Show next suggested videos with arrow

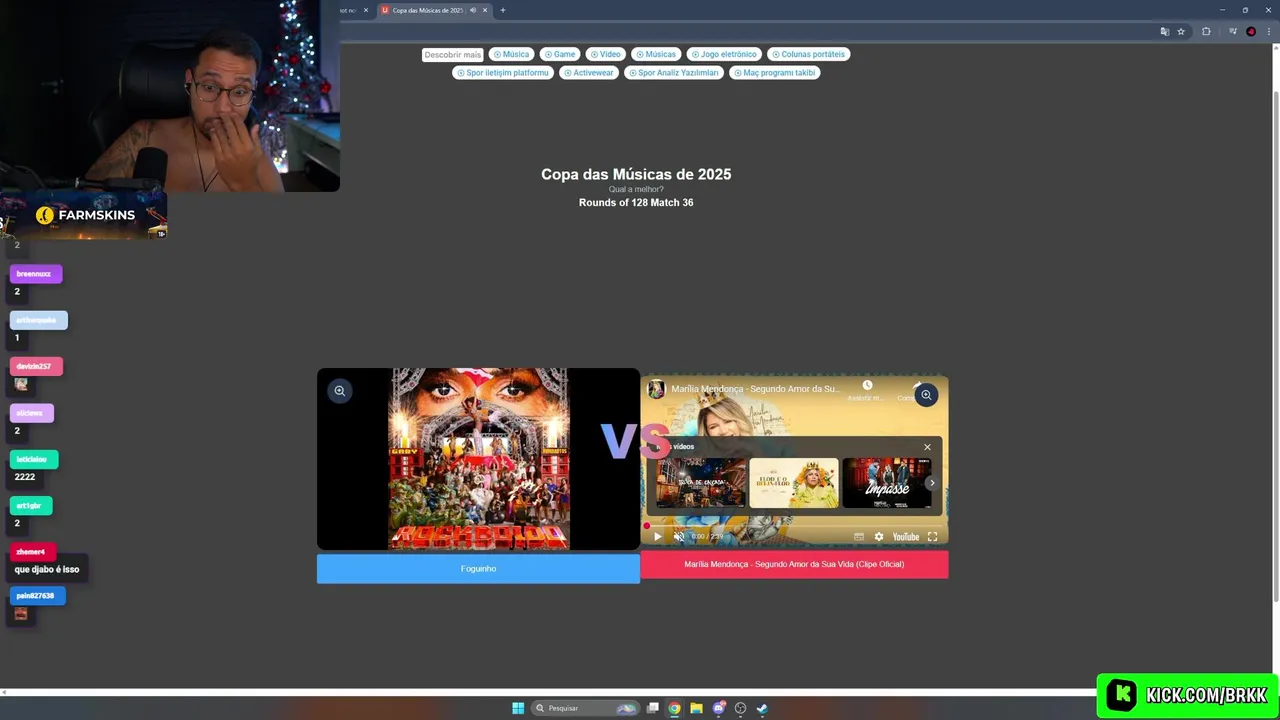click(932, 483)
